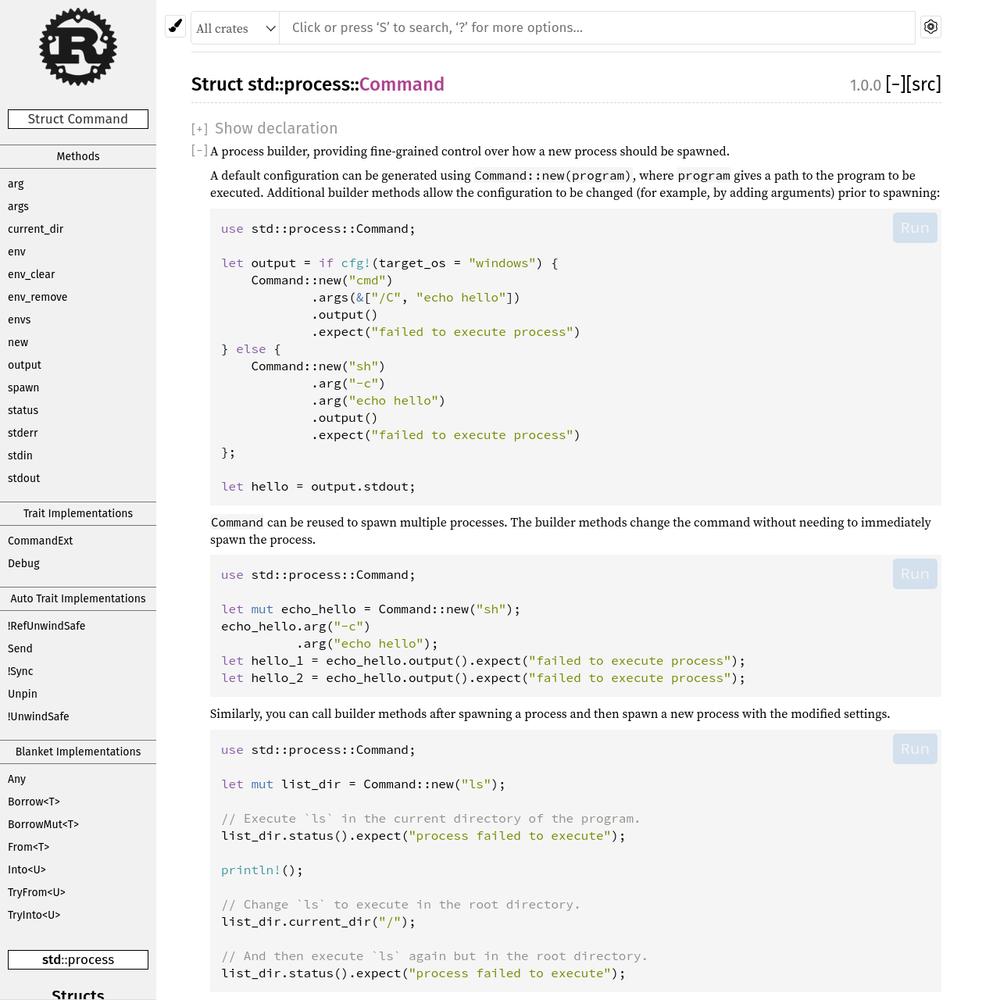Screen dimensions: 1000x1000
Task: Open Any blanket implementation
Action: tap(17, 779)
